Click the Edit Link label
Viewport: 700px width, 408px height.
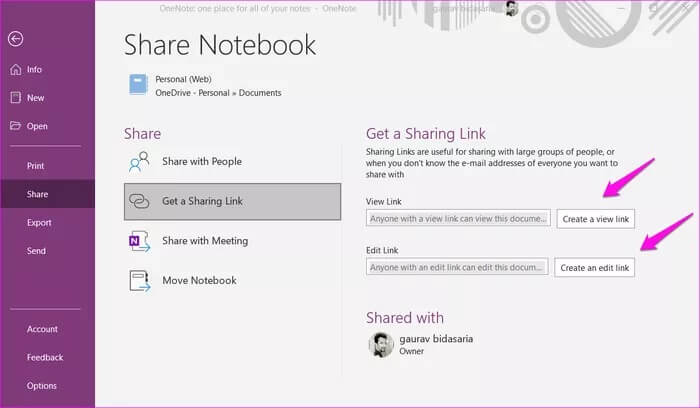382,250
